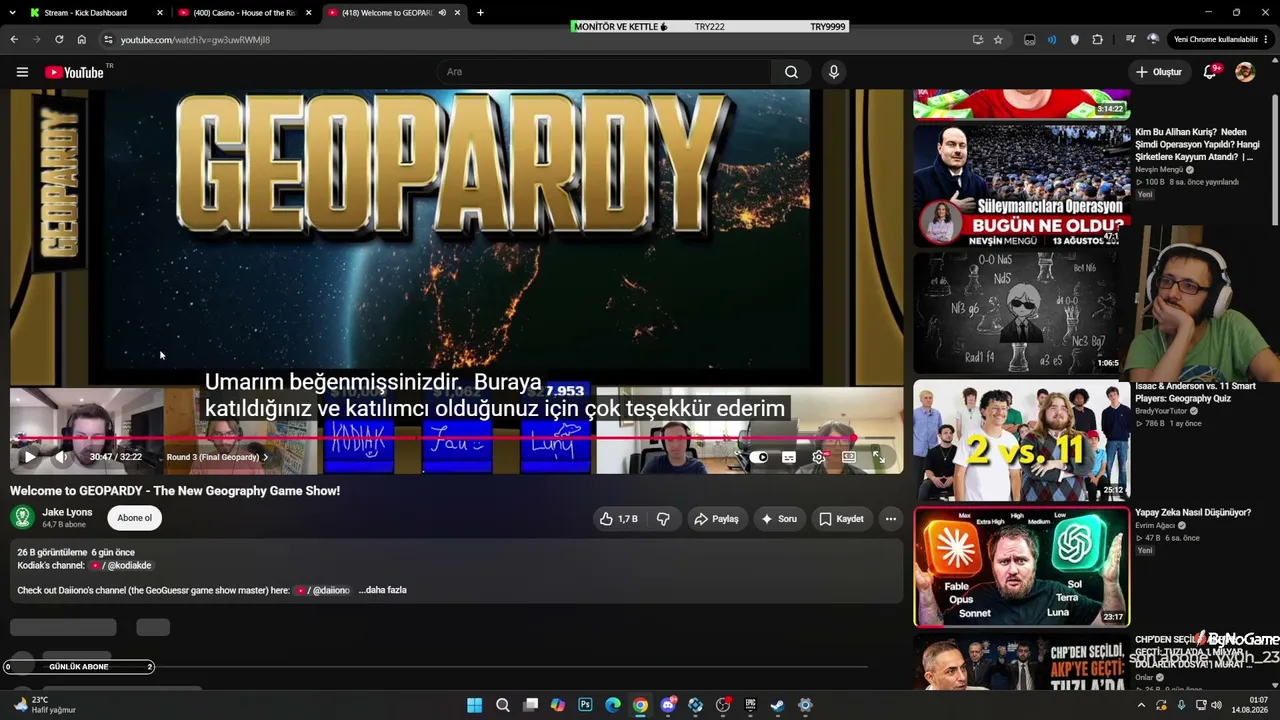This screenshot has width=1280, height=720.
Task: Open Epic Games launcher from taskbar
Action: point(750,705)
